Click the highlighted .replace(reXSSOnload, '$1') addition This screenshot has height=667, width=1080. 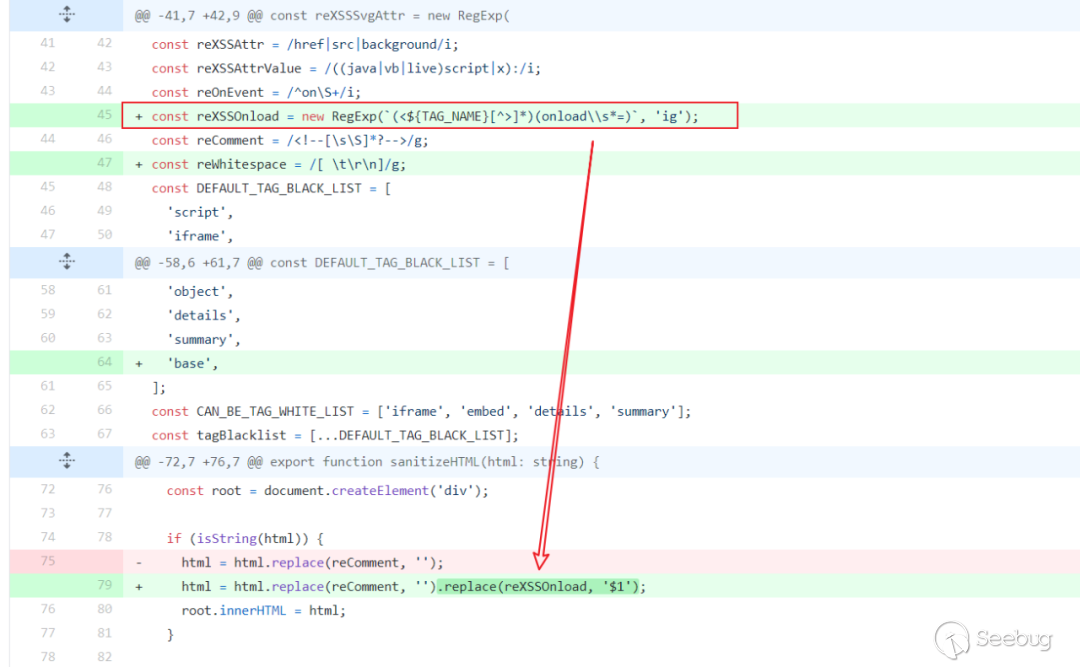tap(541, 586)
